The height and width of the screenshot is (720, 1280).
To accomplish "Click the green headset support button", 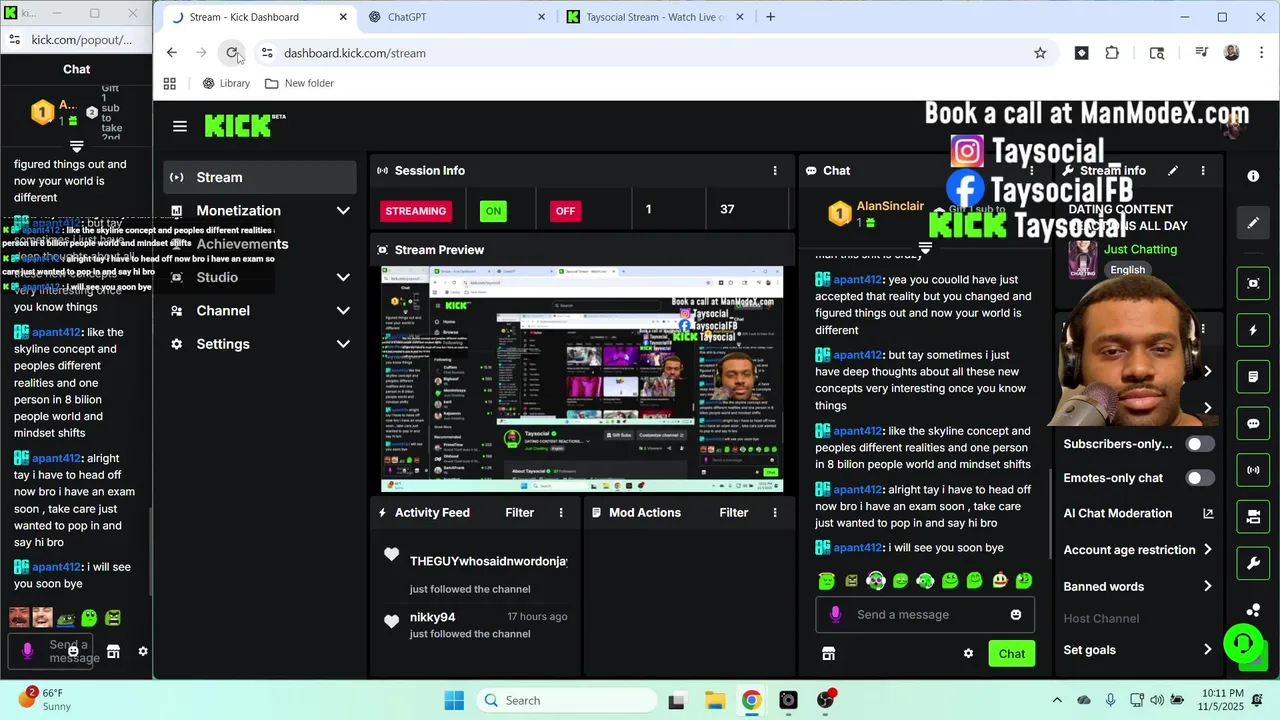I will pos(1242,643).
